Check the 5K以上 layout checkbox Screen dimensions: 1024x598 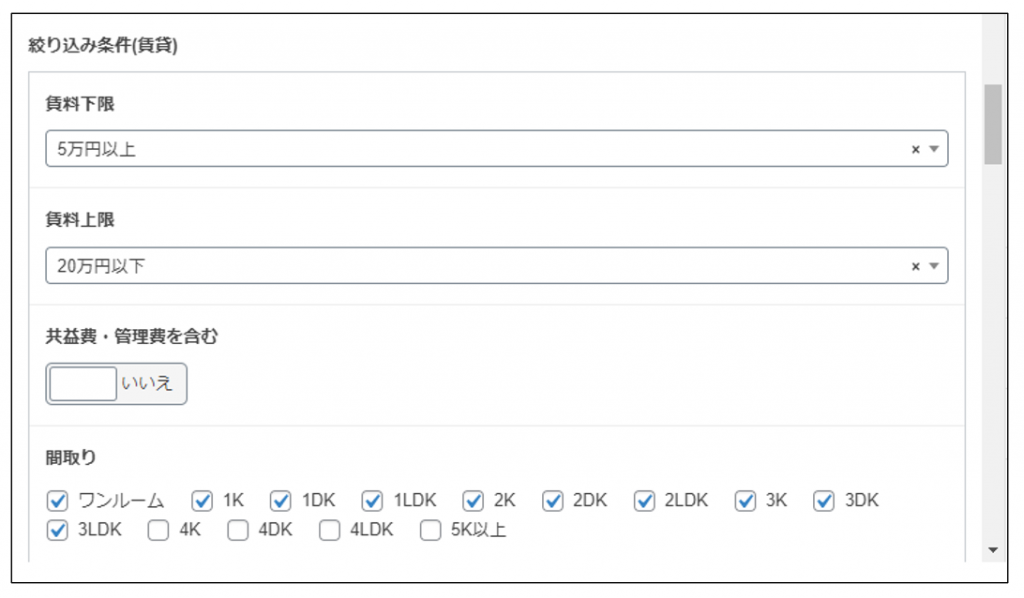coord(430,530)
